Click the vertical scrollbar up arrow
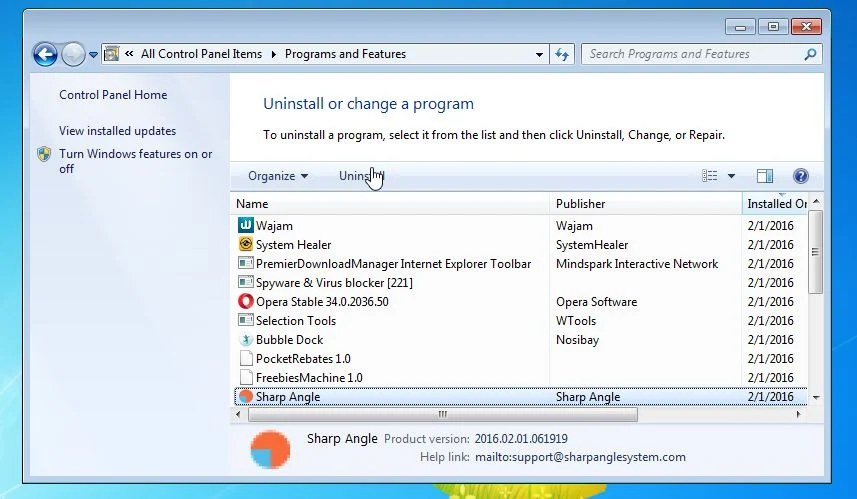This screenshot has height=499, width=857. (815, 202)
